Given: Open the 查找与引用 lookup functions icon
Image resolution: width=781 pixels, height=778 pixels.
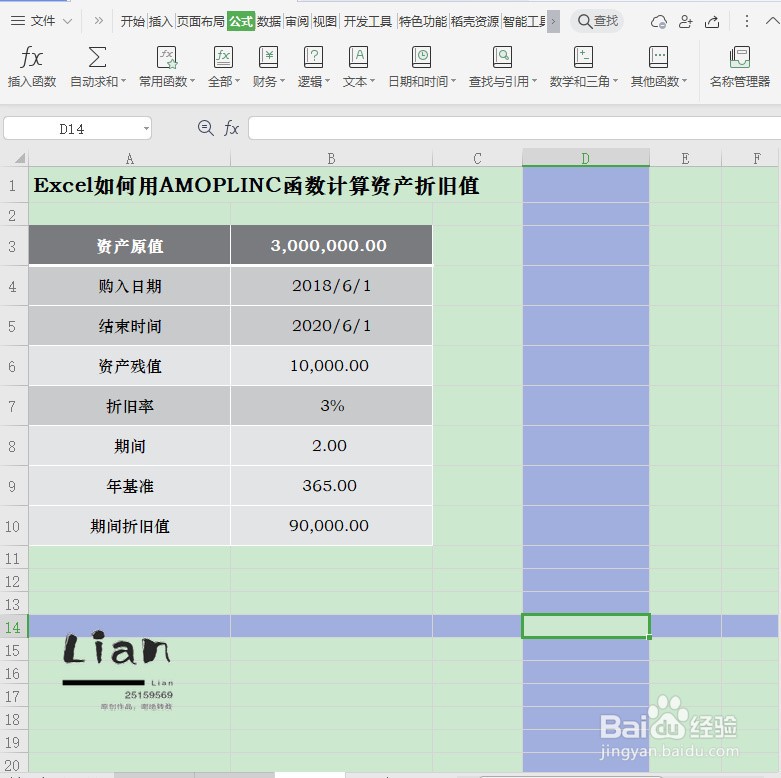Looking at the screenshot, I should 502,57.
